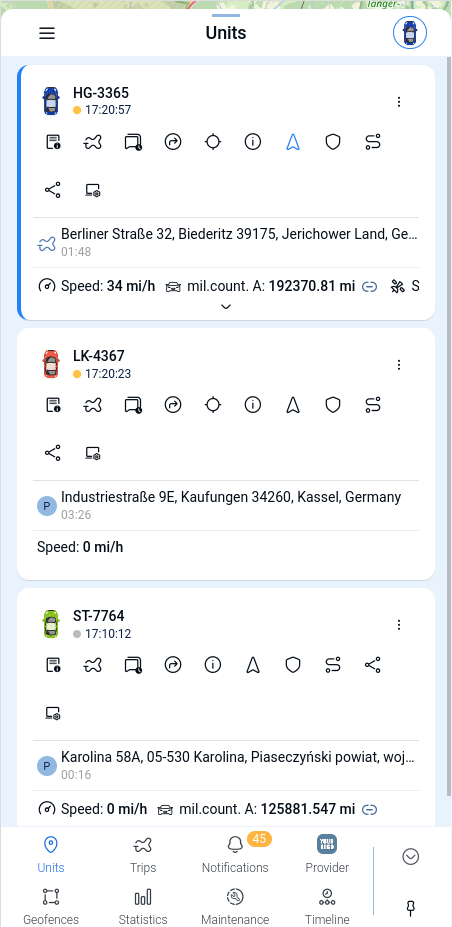The image size is (452, 927).
Task: Pin the bottom navigation panel
Action: tap(411, 907)
